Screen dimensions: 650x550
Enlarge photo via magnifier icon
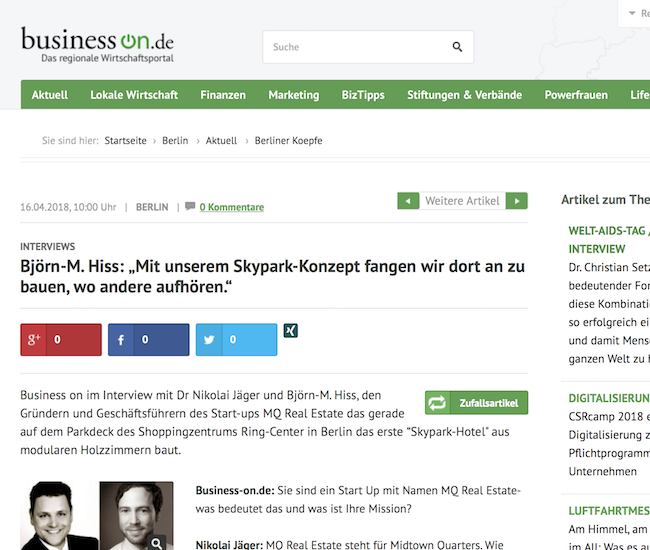coord(157,543)
